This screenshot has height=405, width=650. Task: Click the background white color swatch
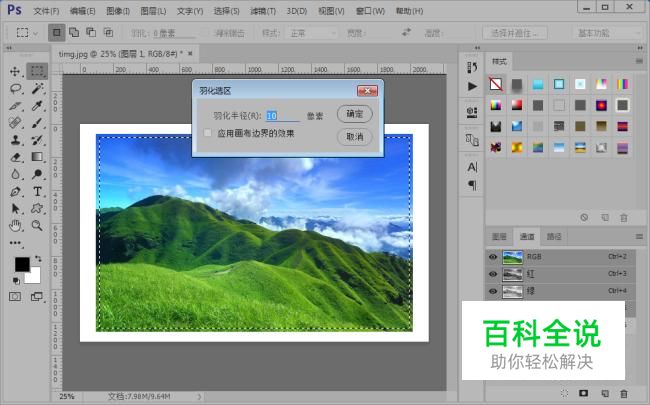click(x=35, y=276)
